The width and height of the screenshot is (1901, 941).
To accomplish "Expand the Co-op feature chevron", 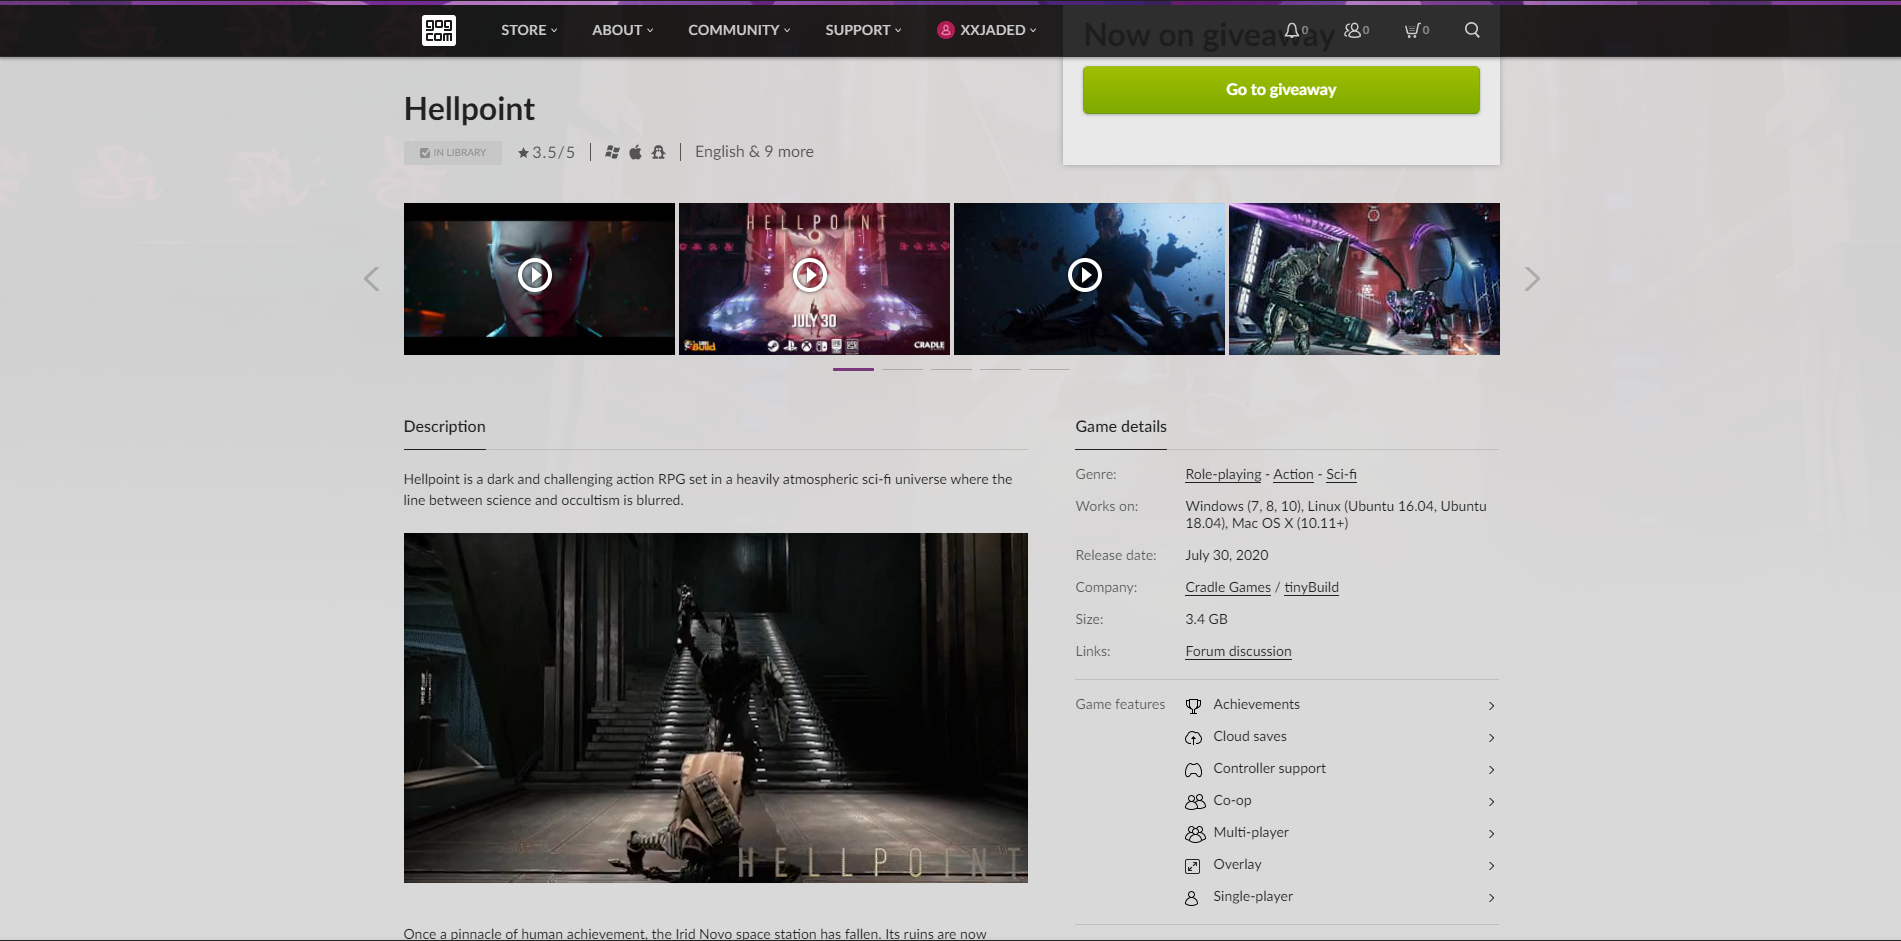I will tap(1491, 802).
